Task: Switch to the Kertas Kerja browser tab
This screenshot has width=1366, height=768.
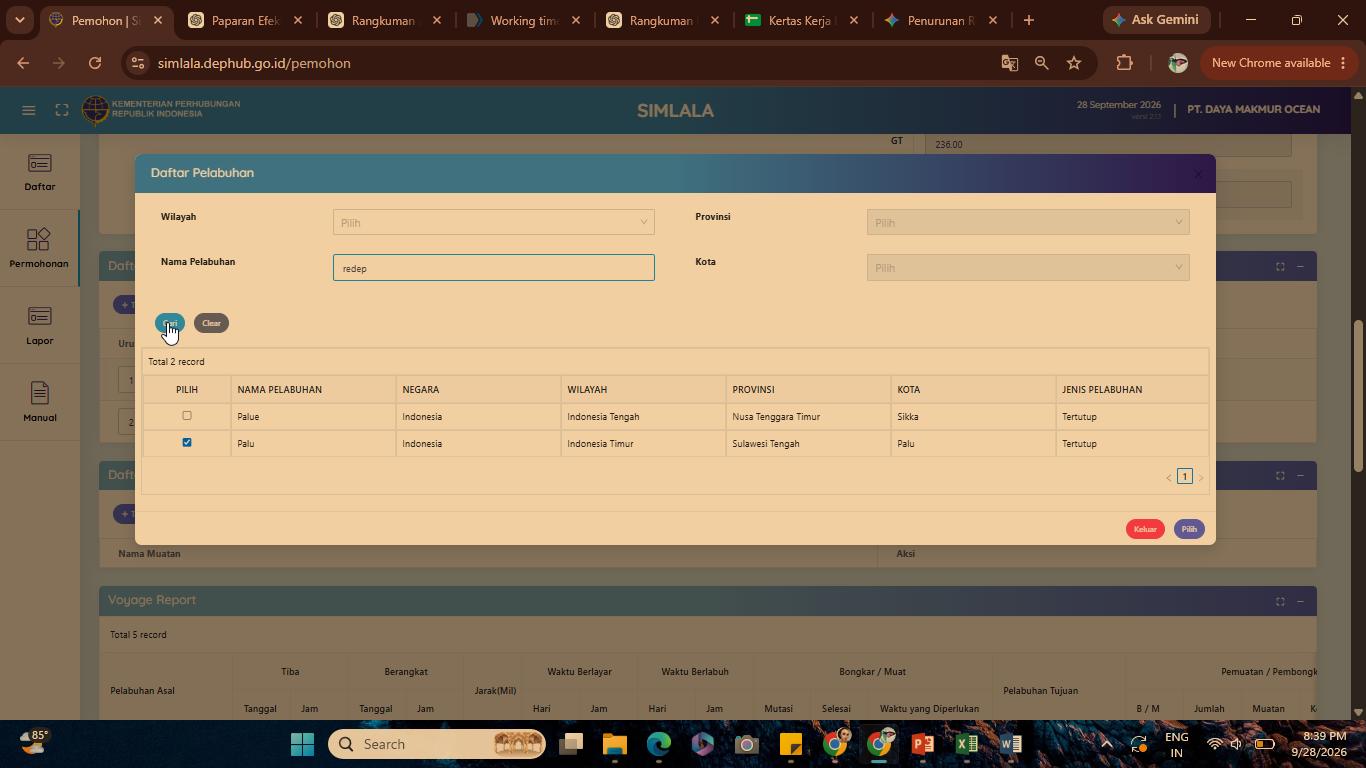Action: point(800,20)
